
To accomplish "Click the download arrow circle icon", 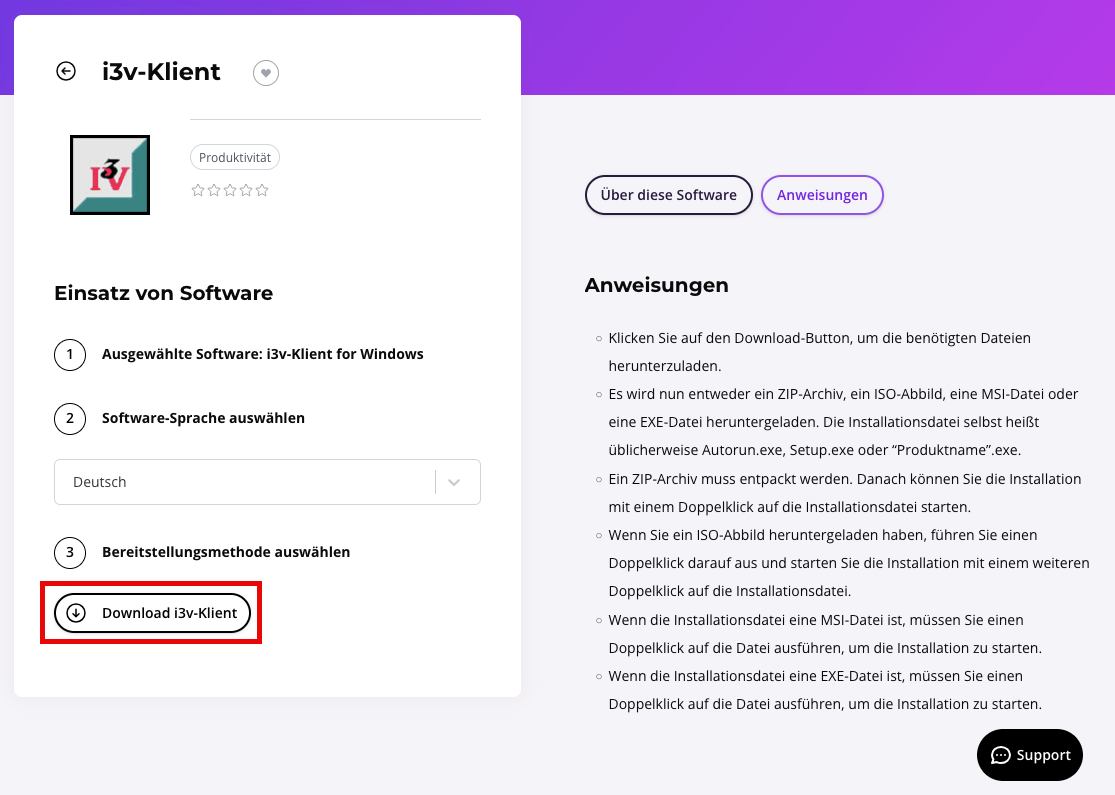I will click(x=76, y=613).
